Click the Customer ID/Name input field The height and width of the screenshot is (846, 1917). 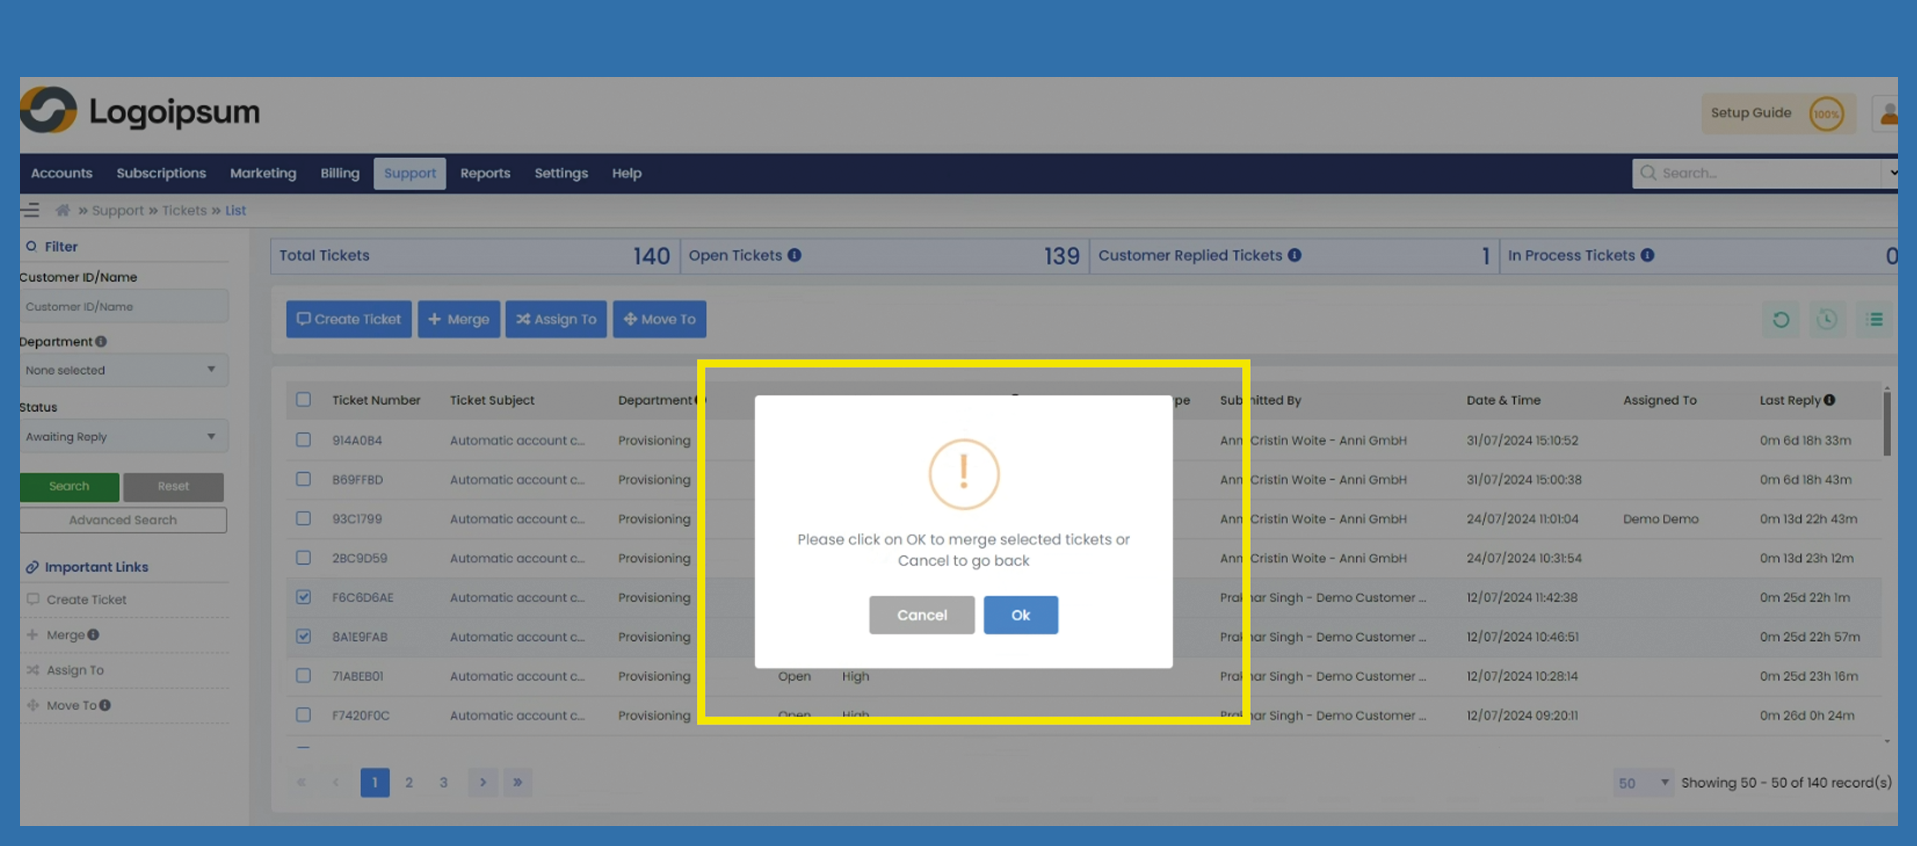pyautogui.click(x=122, y=307)
